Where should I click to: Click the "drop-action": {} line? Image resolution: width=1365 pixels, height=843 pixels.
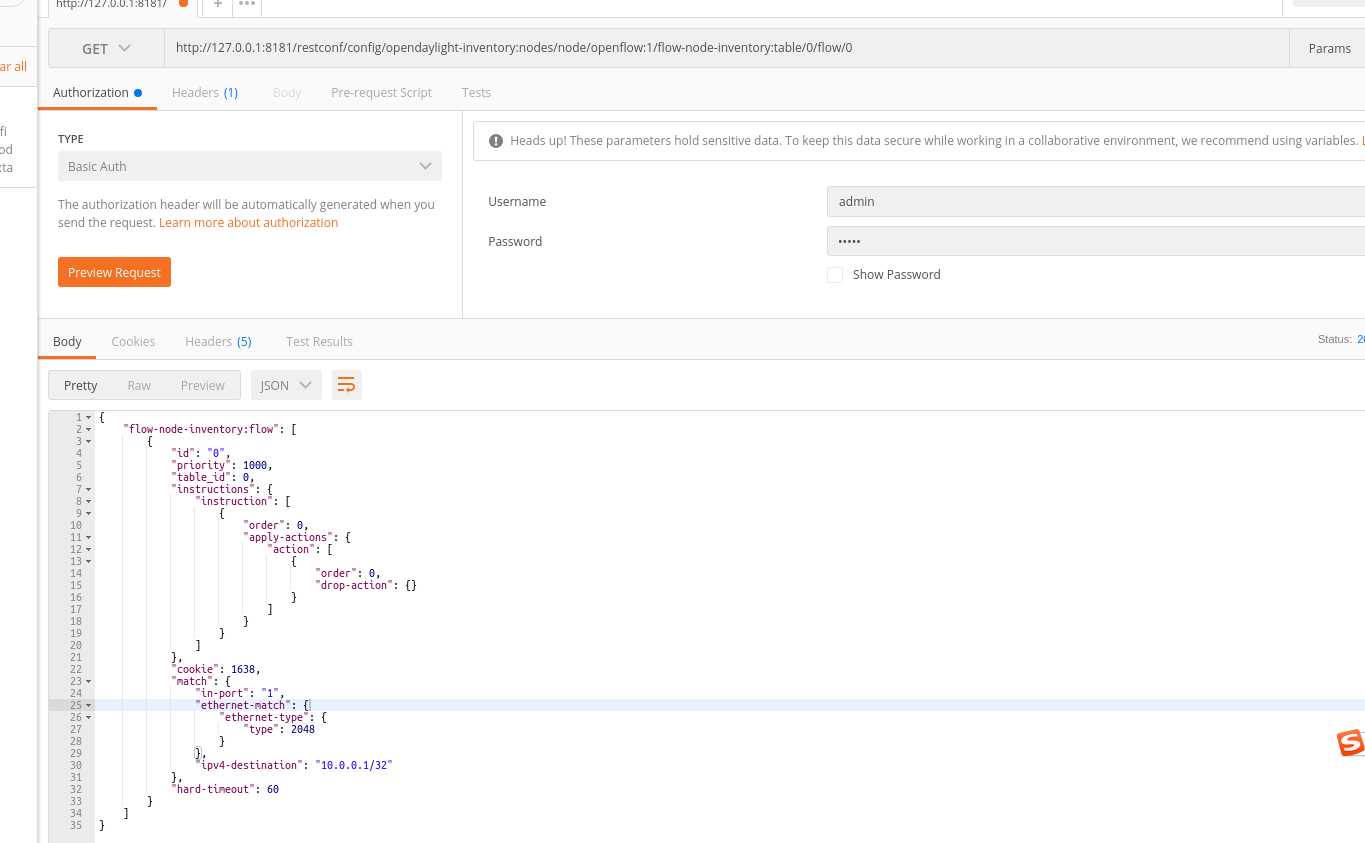(x=365, y=585)
